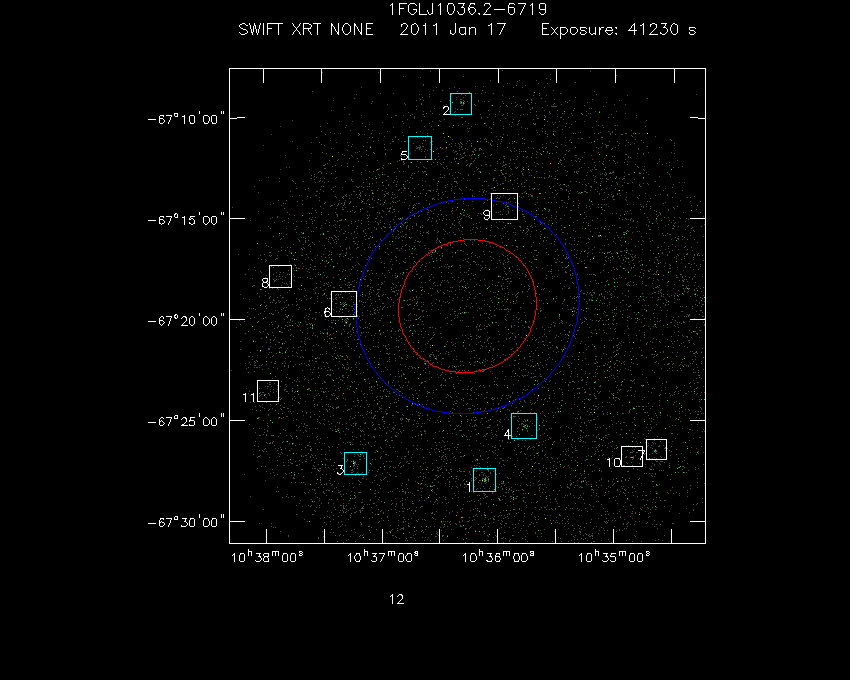Image resolution: width=850 pixels, height=680 pixels.
Task: Click the right ascension label 10h38m00s
Action: click(267, 557)
